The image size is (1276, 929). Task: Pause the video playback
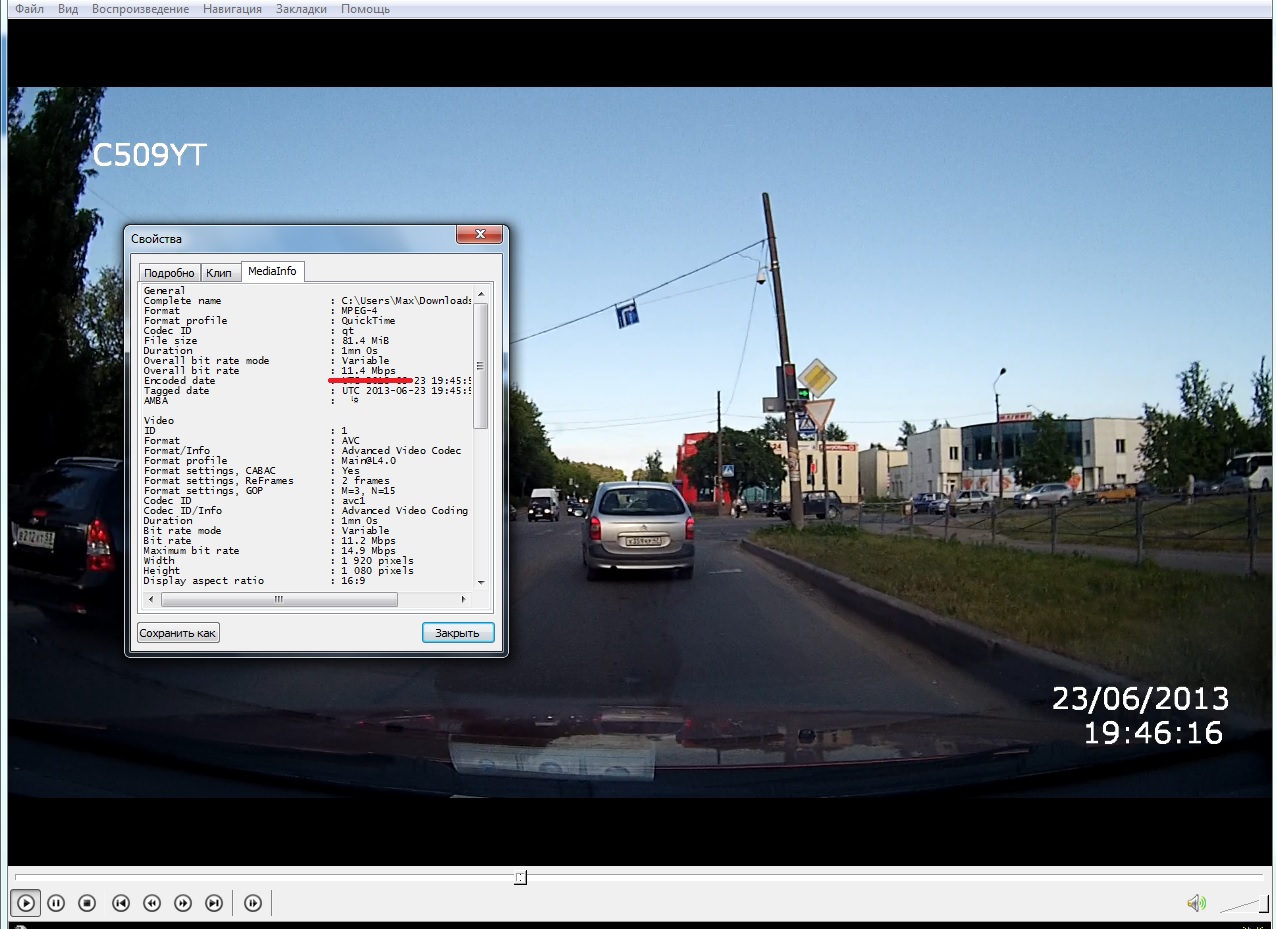click(x=56, y=903)
